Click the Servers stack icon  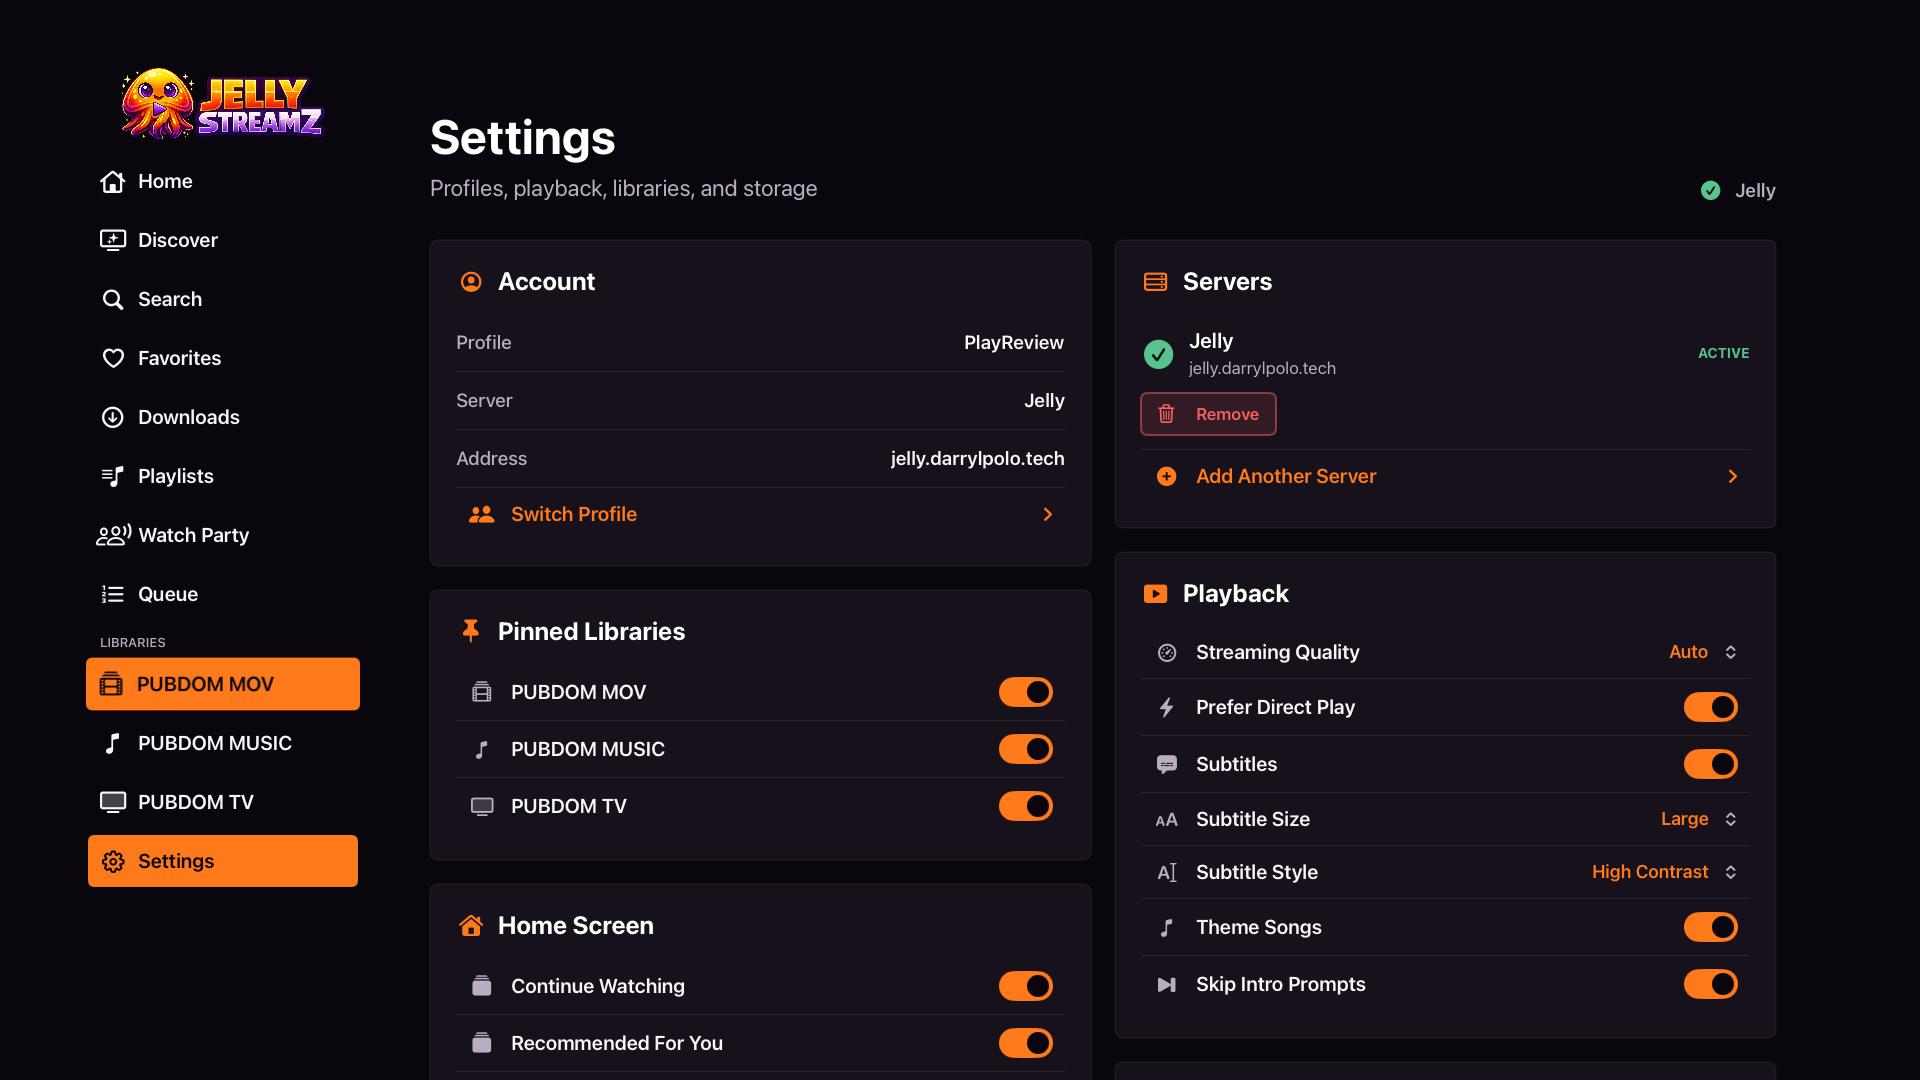pos(1156,282)
